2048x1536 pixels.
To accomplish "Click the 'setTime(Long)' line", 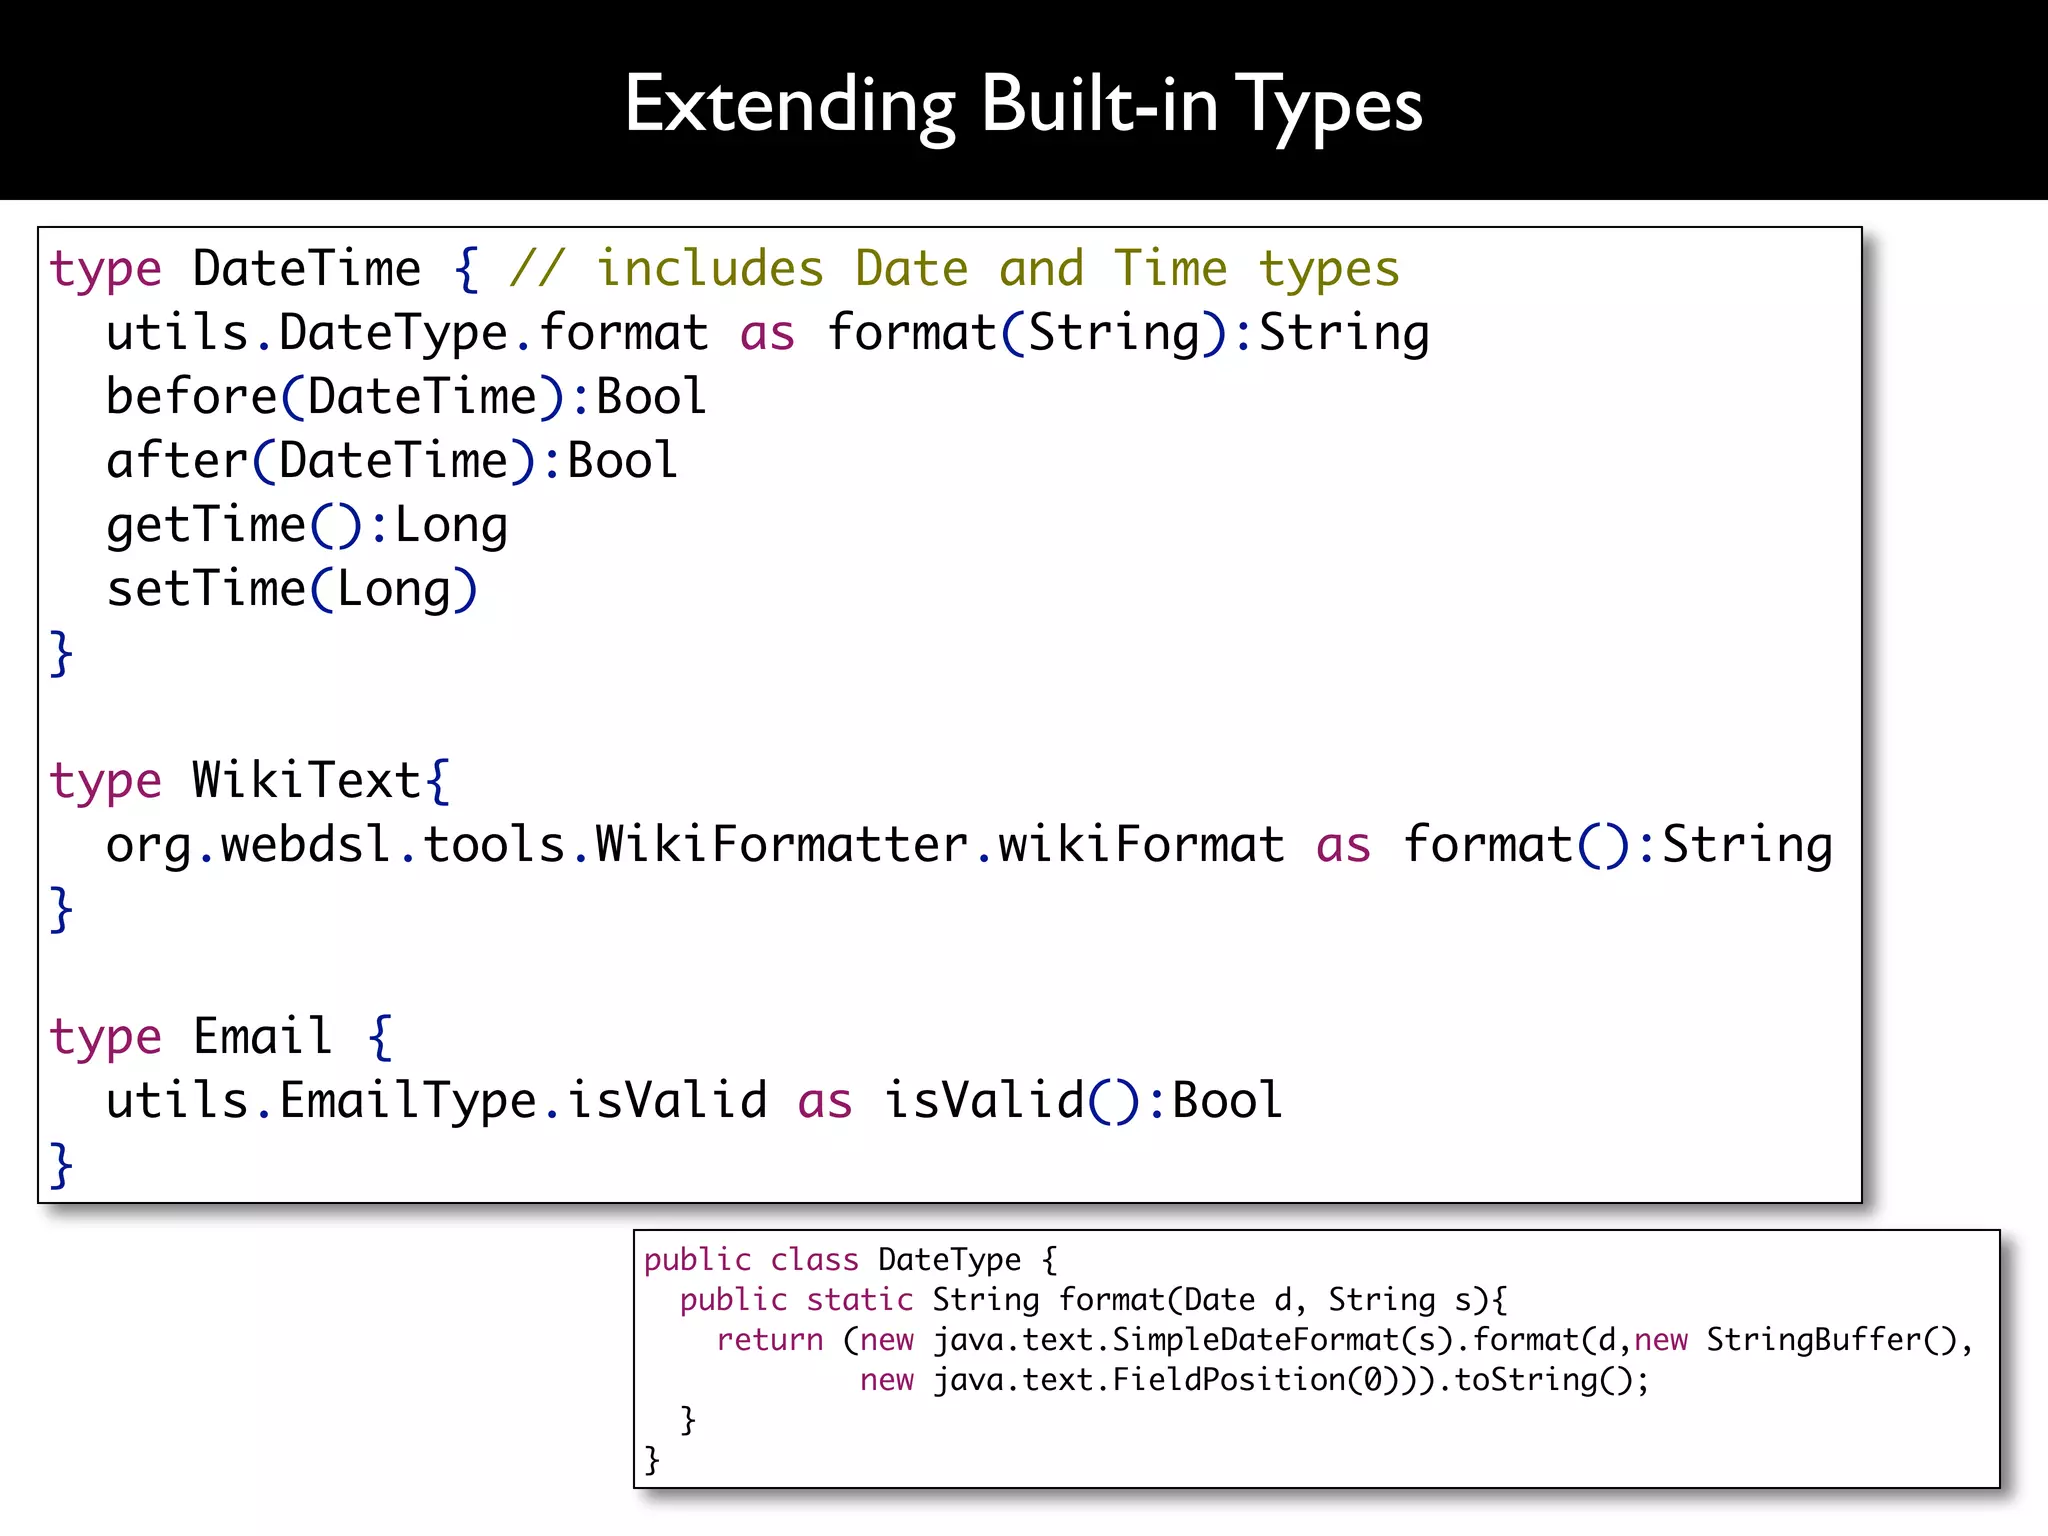I will (292, 590).
